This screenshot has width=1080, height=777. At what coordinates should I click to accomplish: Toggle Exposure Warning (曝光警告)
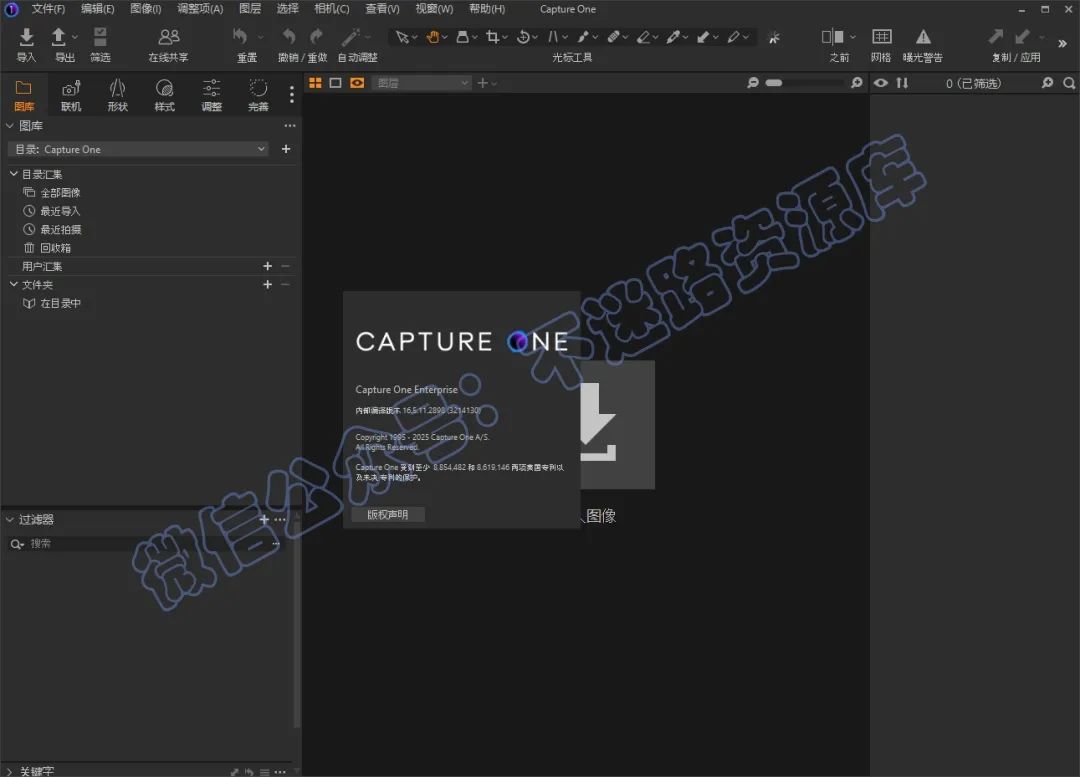(923, 37)
